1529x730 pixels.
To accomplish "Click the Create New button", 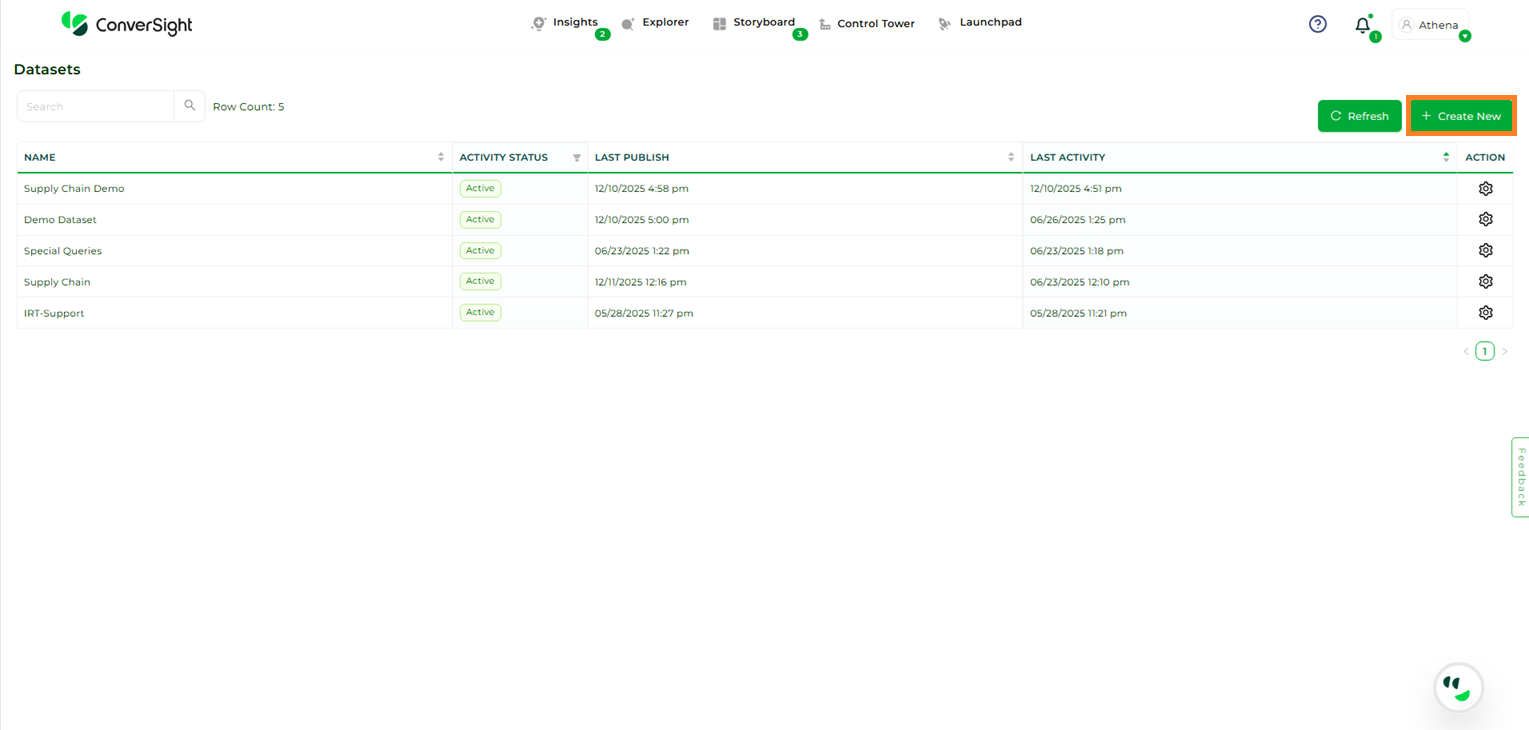I will coord(1461,116).
